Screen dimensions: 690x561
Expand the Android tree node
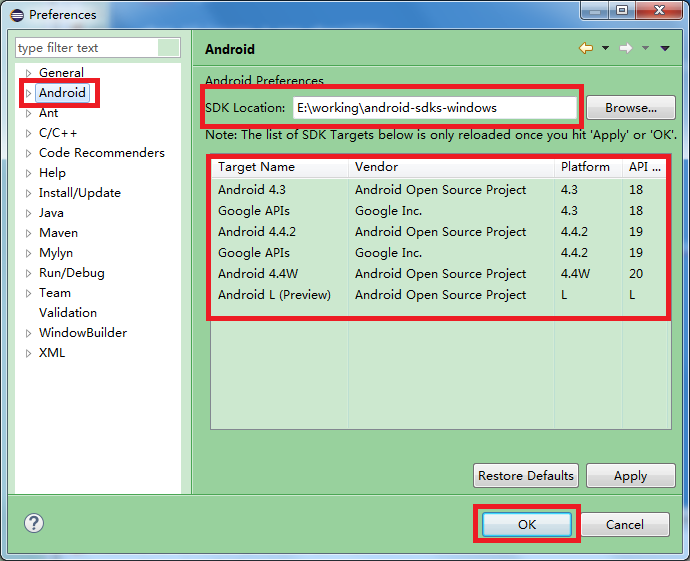click(x=29, y=93)
